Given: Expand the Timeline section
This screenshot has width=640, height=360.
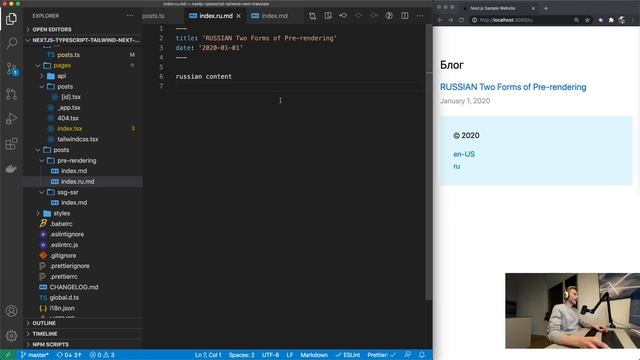Looking at the screenshot, I should click(x=83, y=333).
